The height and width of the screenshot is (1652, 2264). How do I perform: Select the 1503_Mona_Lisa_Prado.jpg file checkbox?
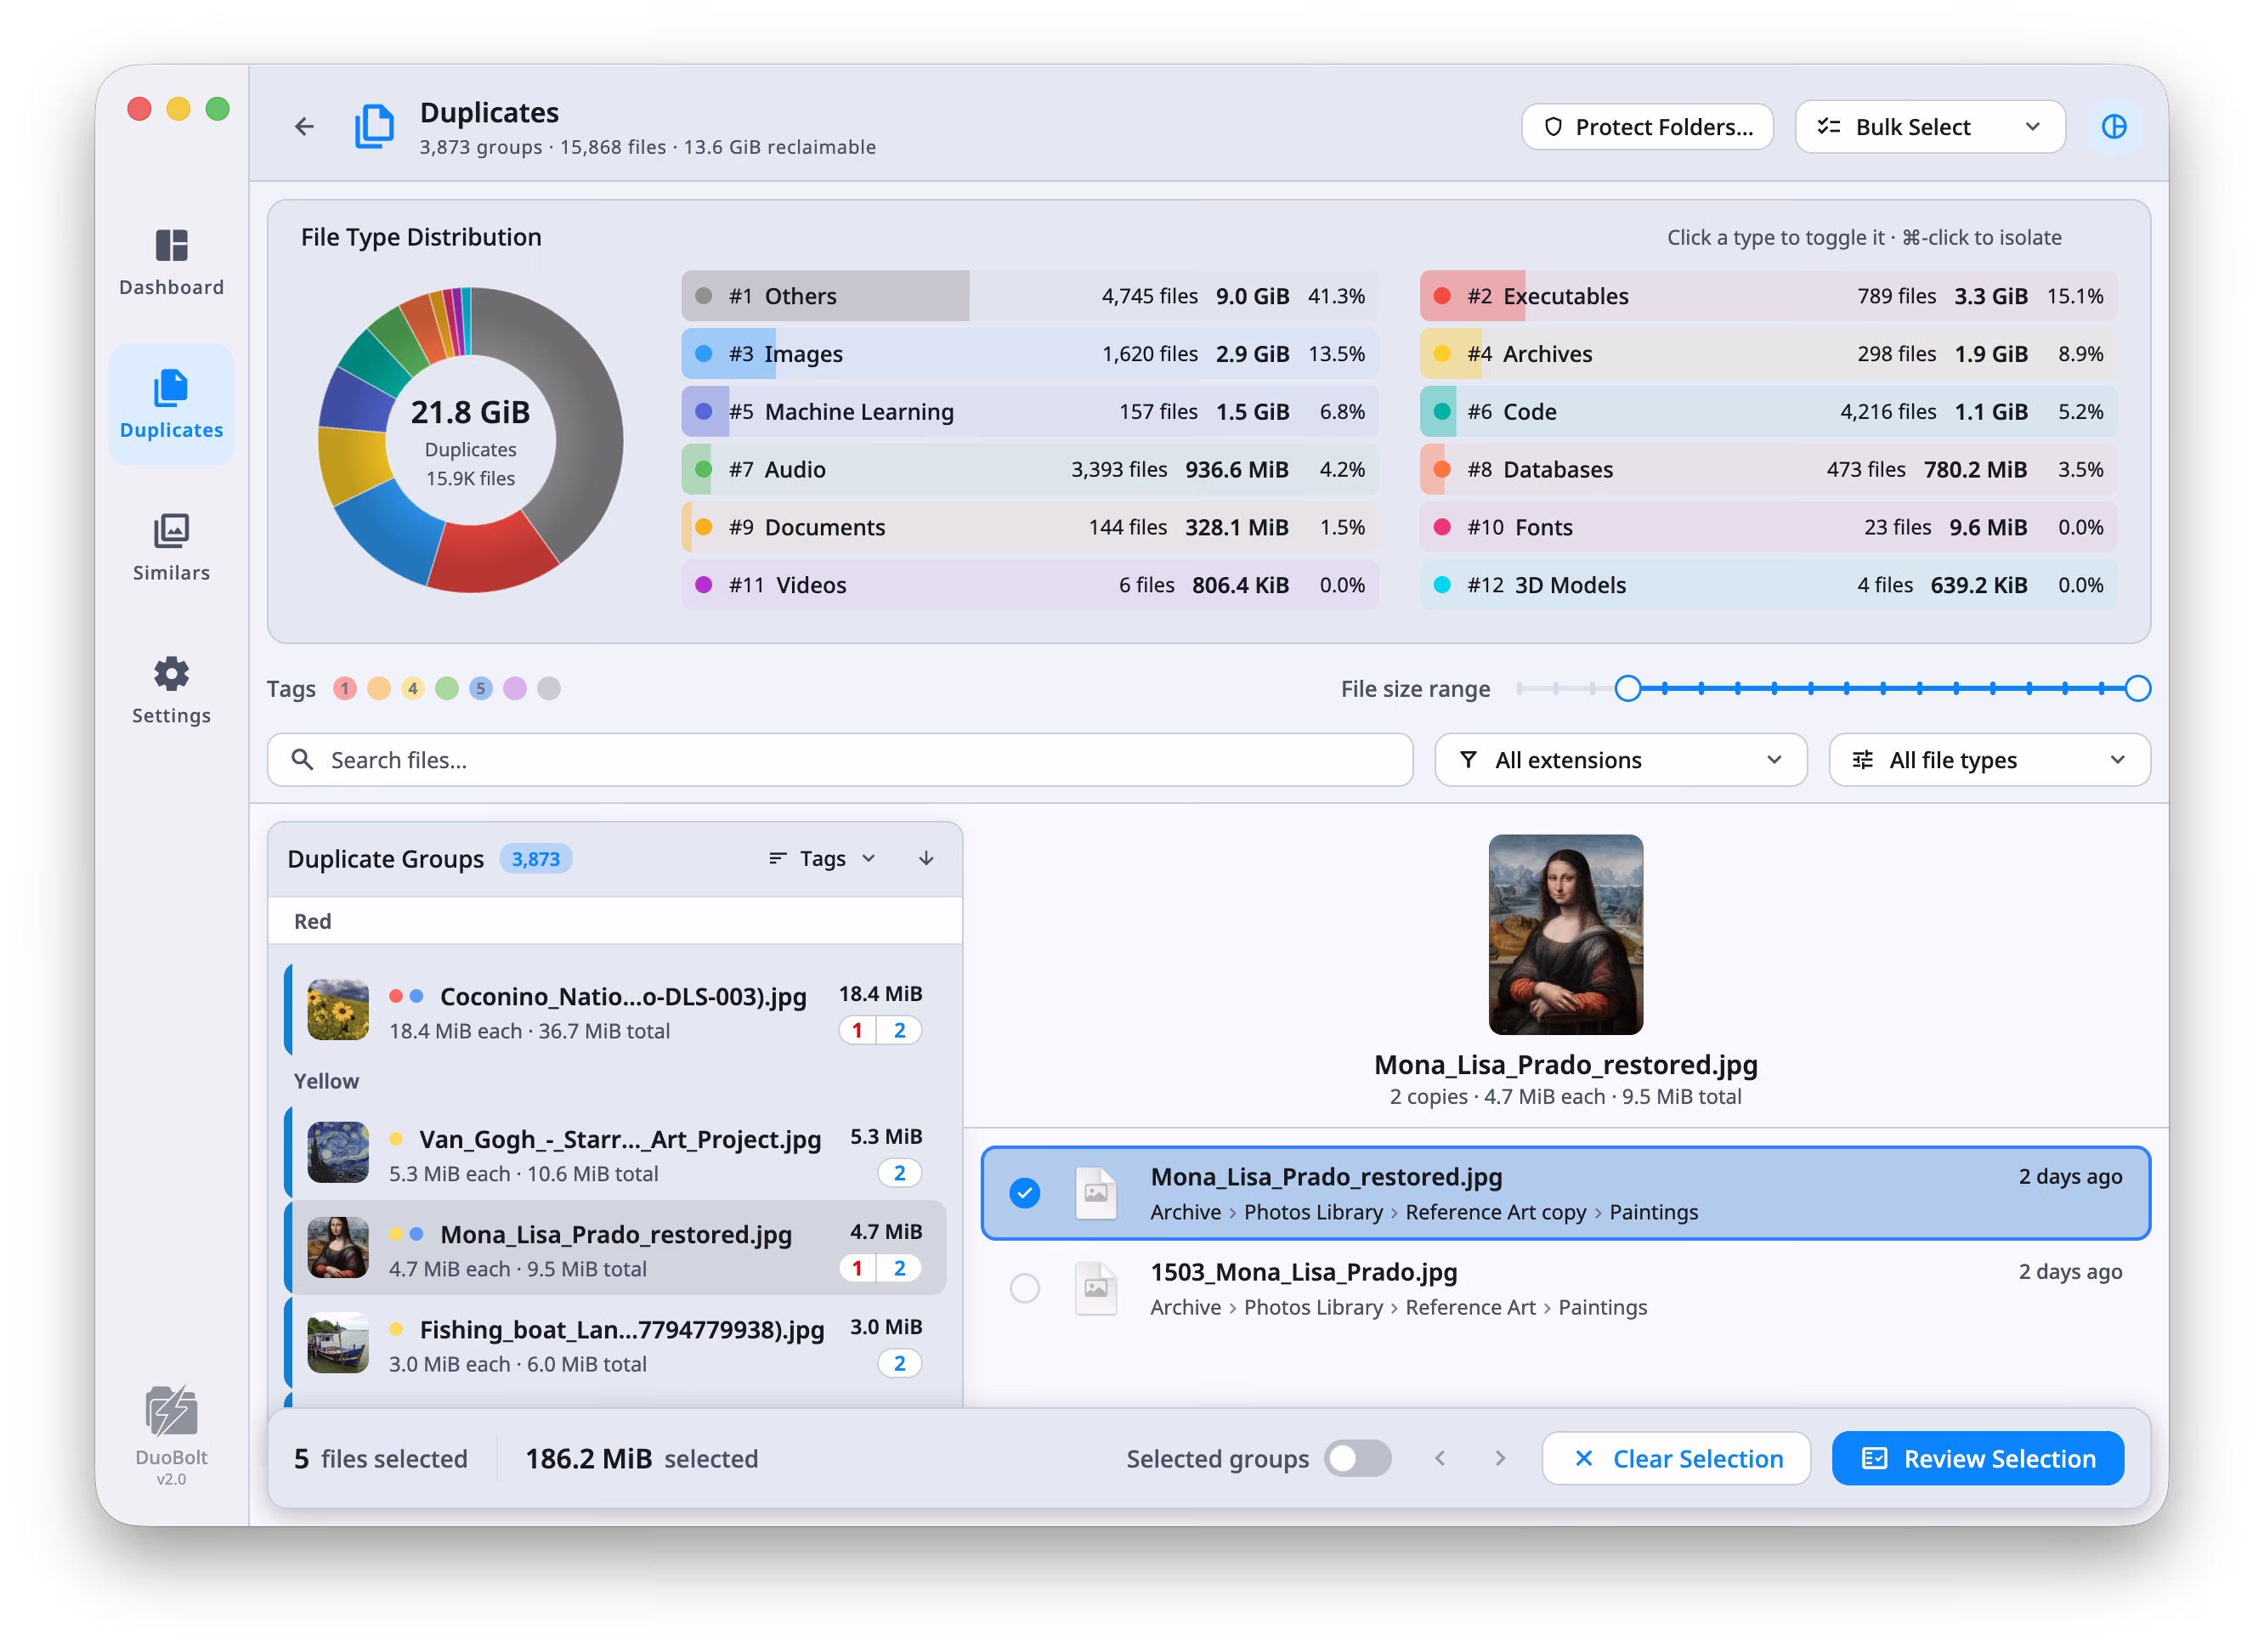click(1024, 1289)
